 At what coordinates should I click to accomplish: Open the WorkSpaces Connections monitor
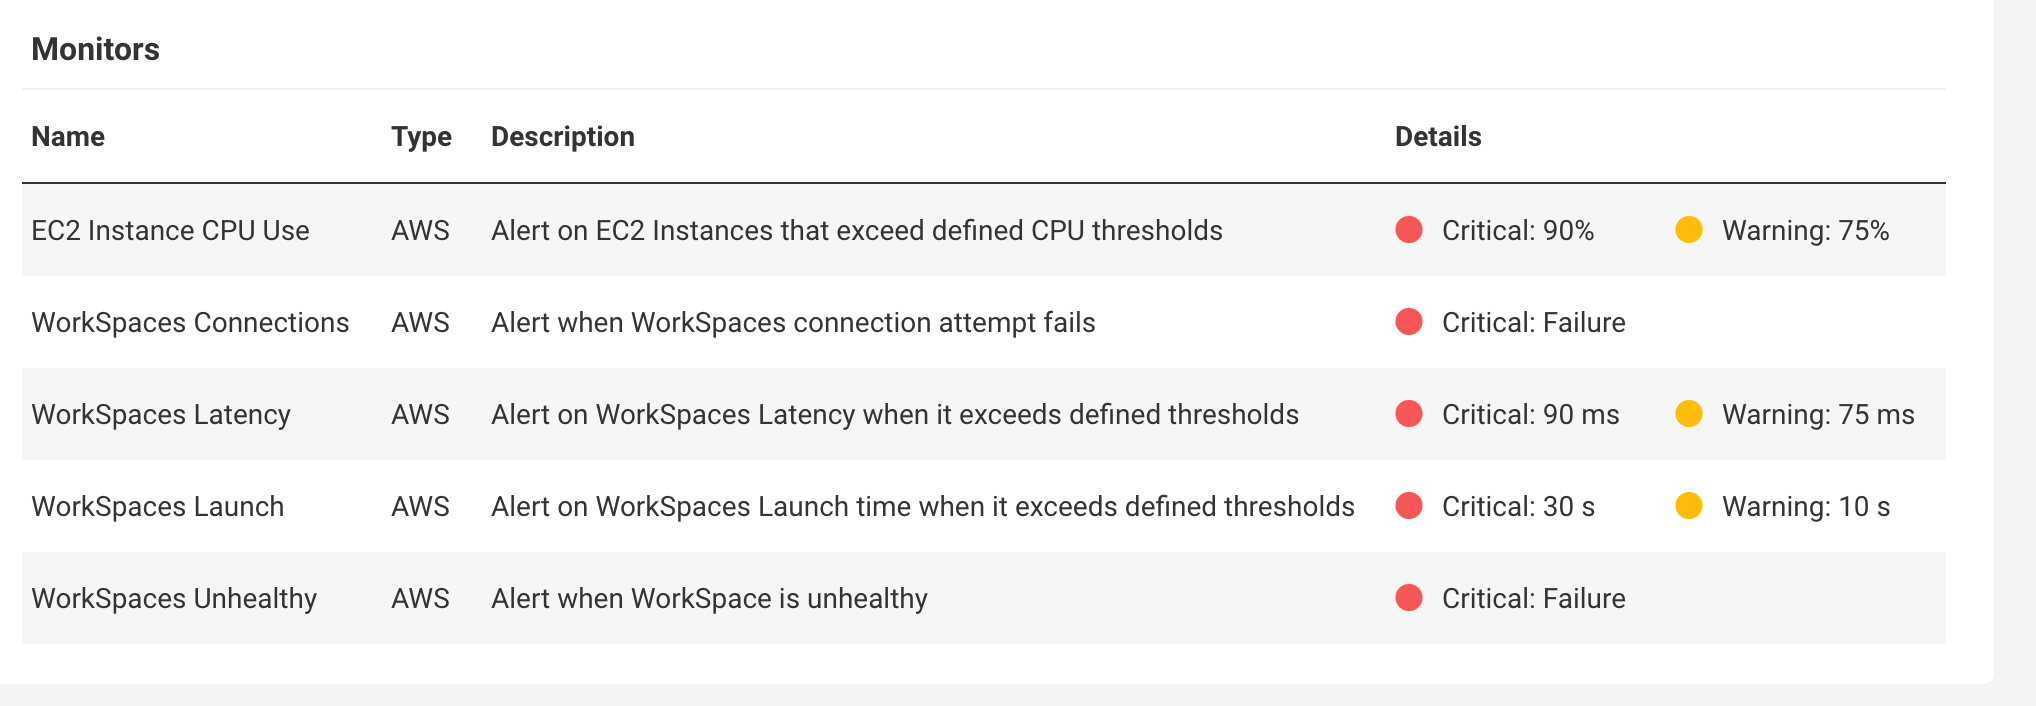point(190,323)
